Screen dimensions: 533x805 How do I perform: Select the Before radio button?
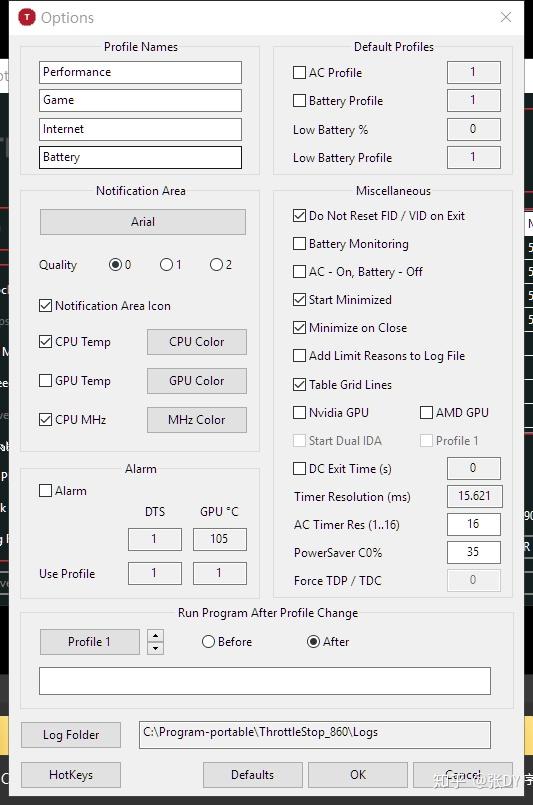208,642
